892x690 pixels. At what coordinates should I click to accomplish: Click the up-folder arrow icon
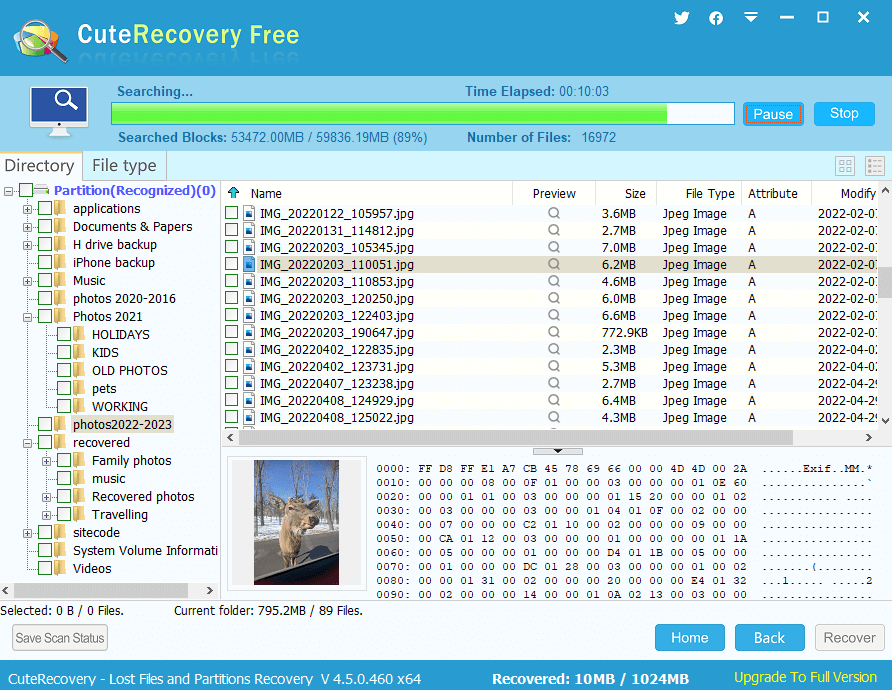point(234,193)
